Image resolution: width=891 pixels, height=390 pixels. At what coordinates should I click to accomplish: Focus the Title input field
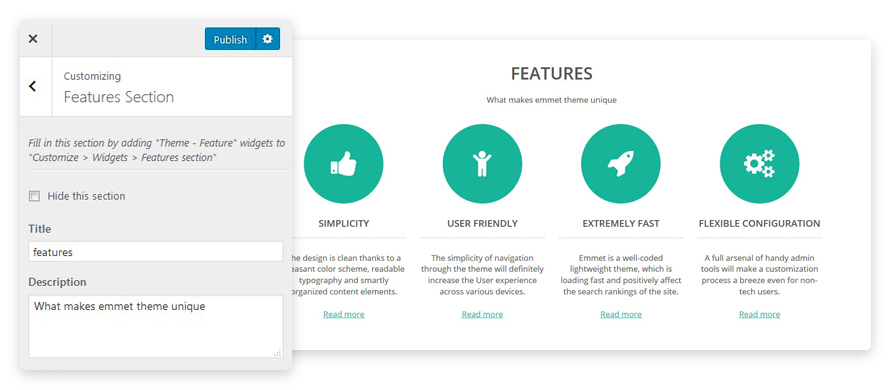(x=155, y=252)
